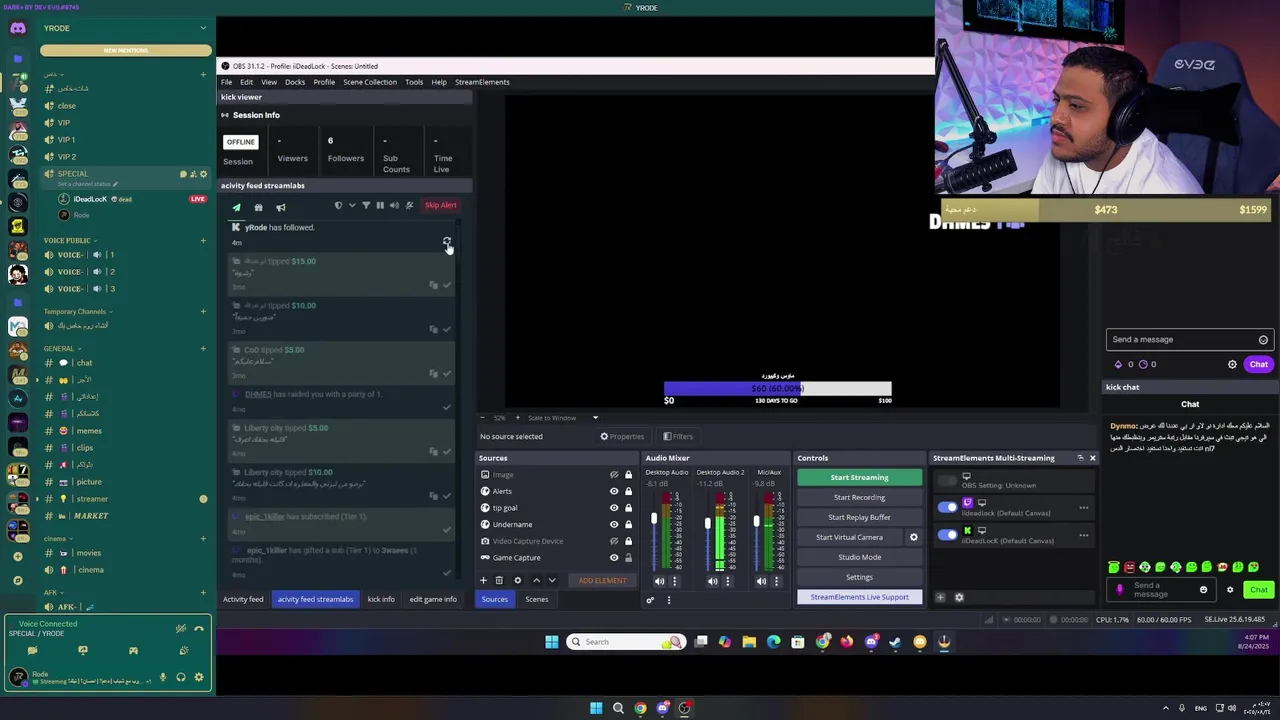Click Start Replay Buffer button

(859, 517)
